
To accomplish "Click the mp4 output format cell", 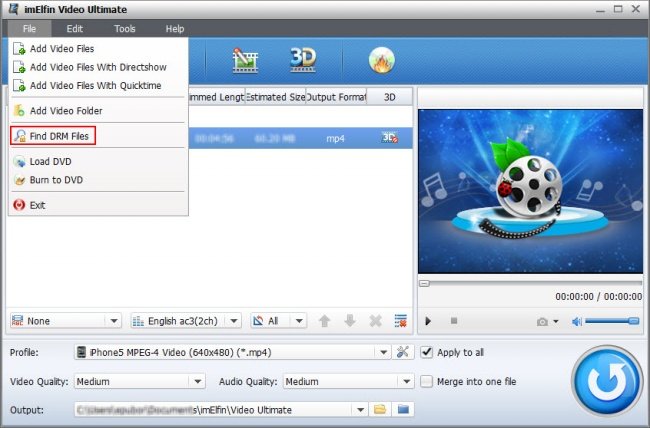I will (335, 139).
